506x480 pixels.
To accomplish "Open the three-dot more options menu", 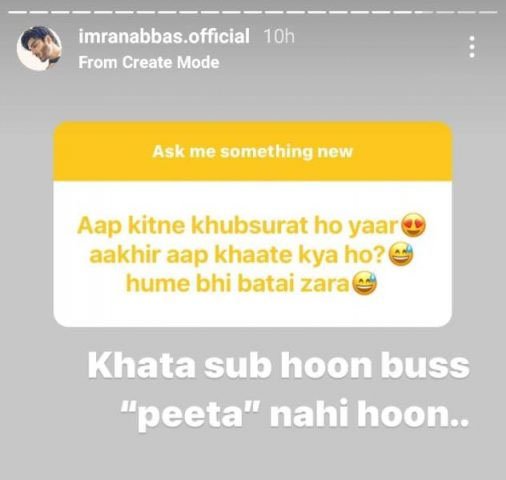I will 472,47.
